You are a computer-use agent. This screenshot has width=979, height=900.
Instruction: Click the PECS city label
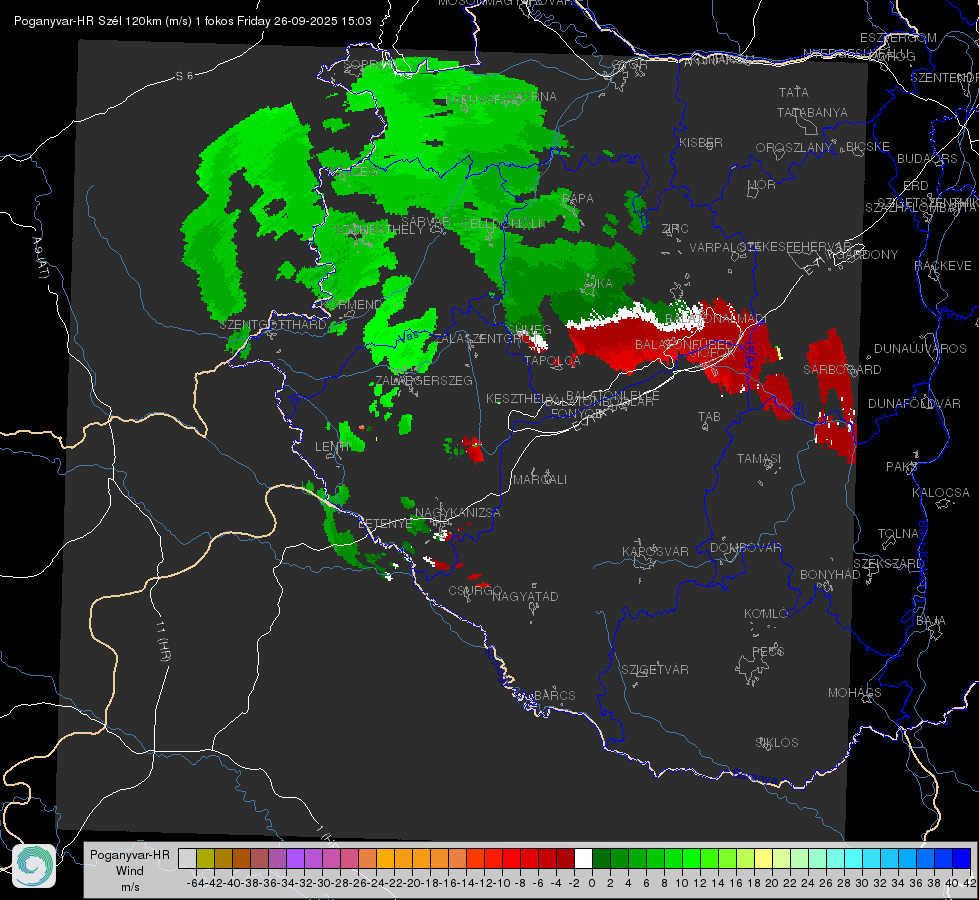click(x=767, y=651)
